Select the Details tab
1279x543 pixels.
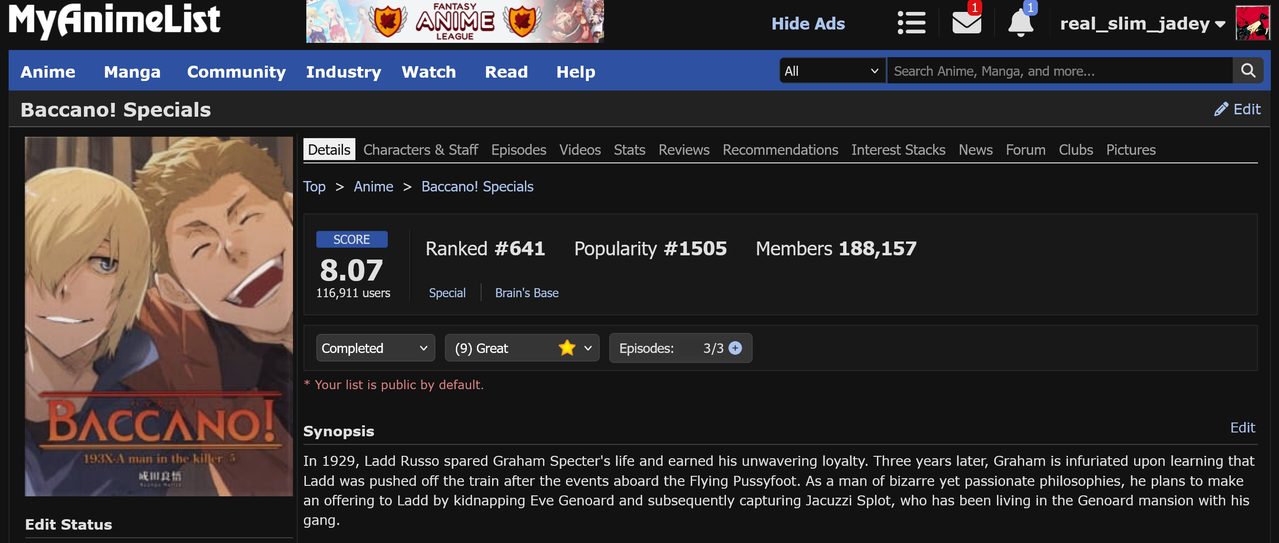(329, 150)
